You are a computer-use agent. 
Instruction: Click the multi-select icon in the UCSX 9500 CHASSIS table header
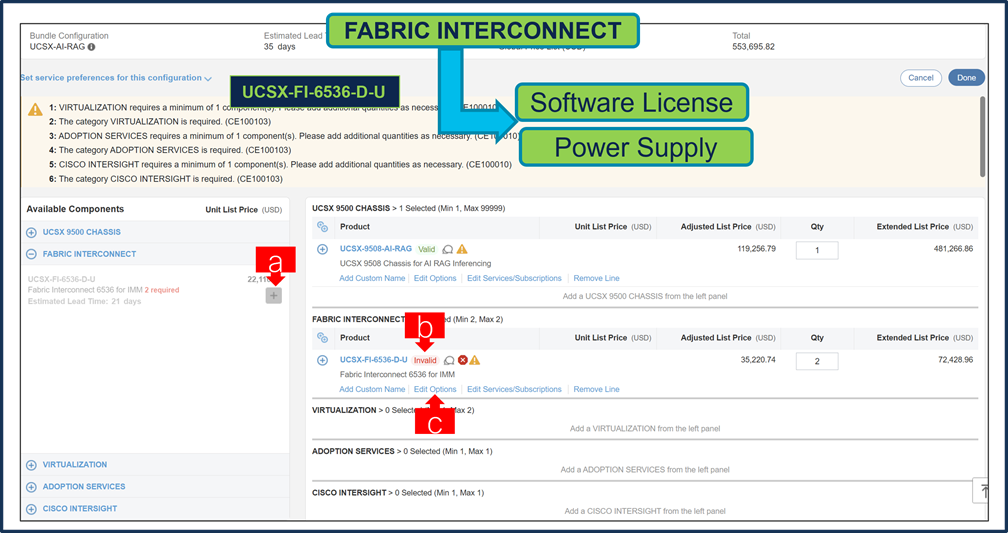coord(323,227)
